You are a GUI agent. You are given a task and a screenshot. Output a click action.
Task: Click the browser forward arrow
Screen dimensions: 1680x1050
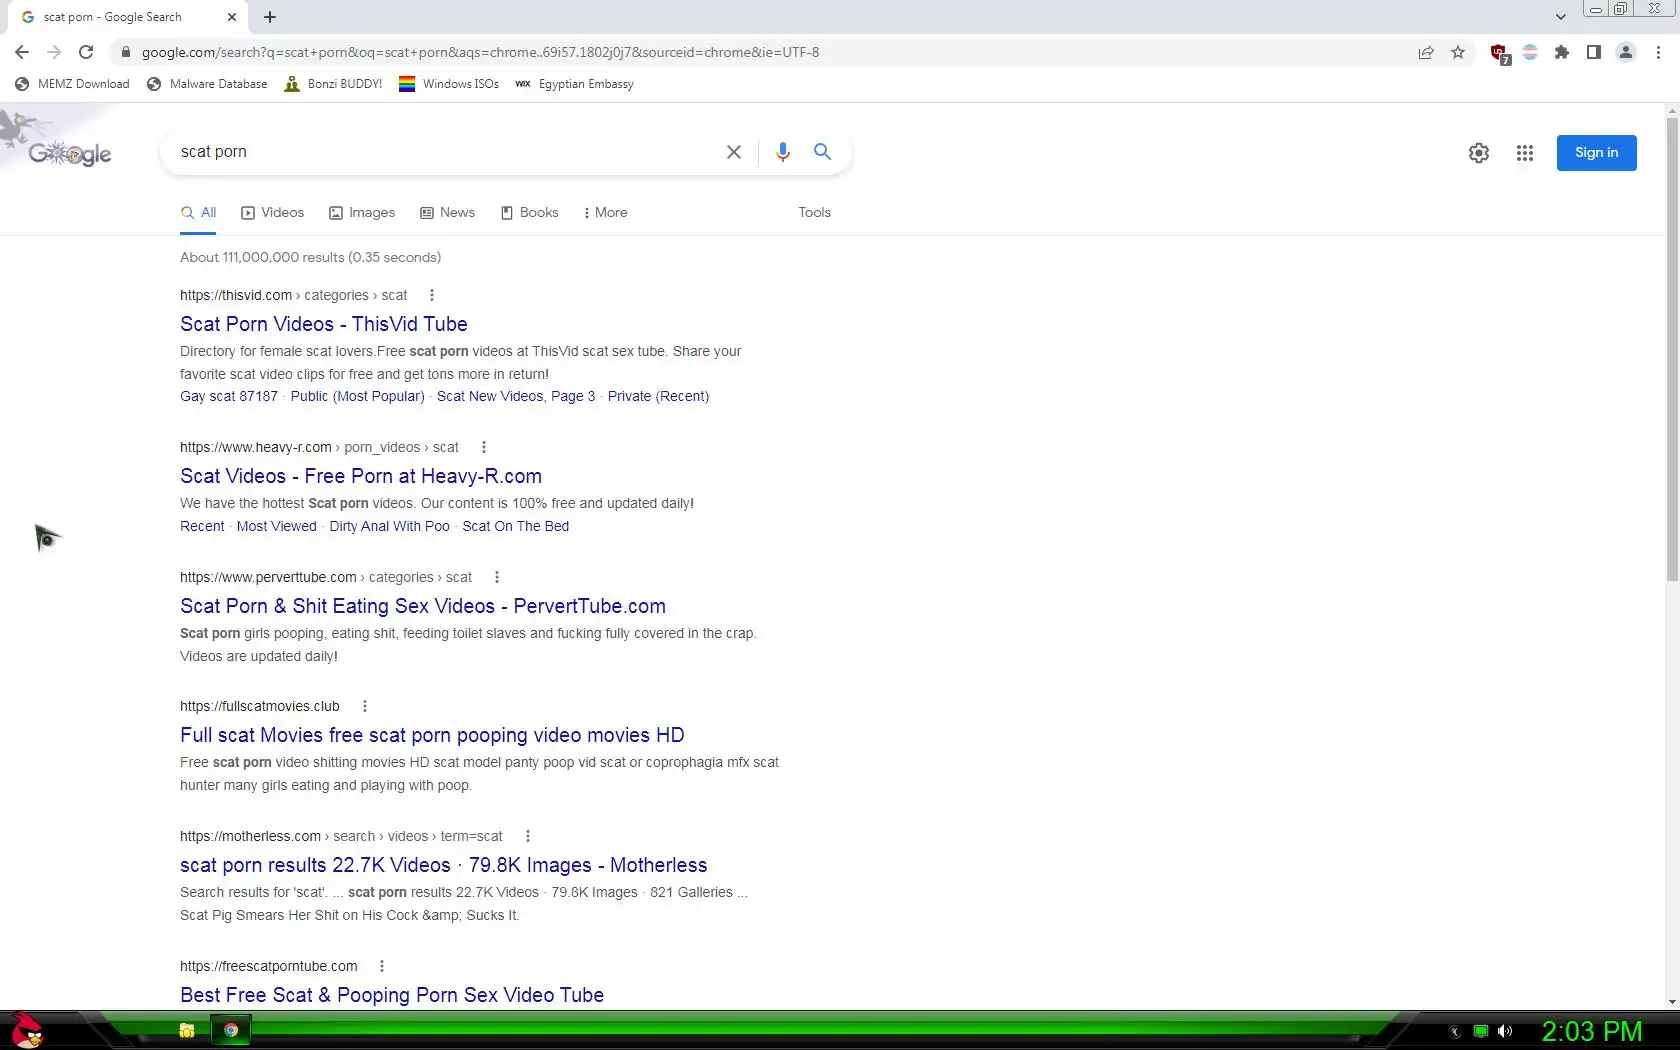pyautogui.click(x=54, y=52)
